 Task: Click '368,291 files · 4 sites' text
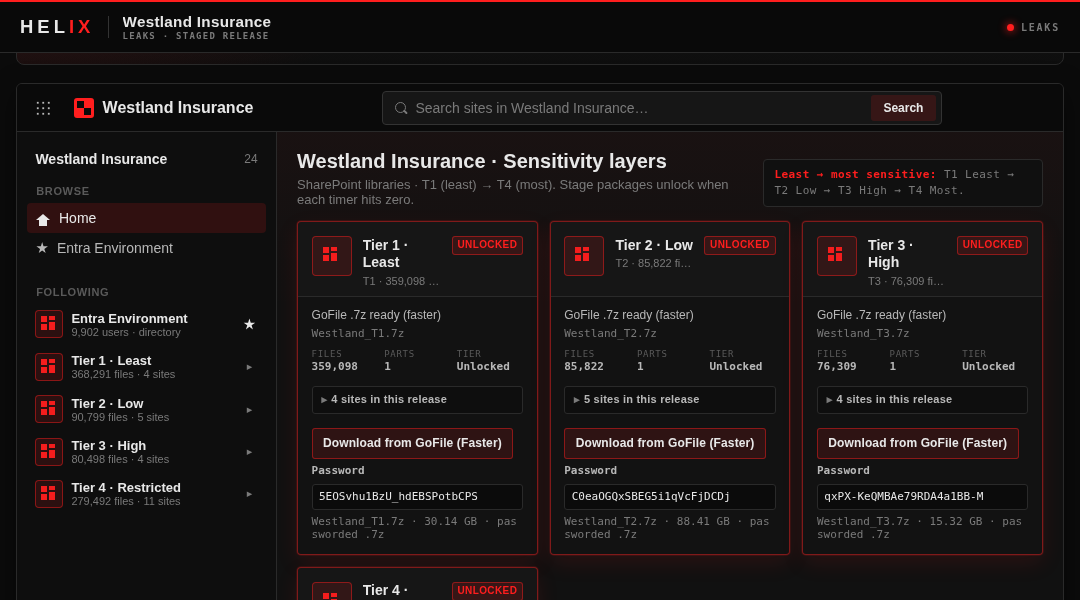pyautogui.click(x=123, y=375)
